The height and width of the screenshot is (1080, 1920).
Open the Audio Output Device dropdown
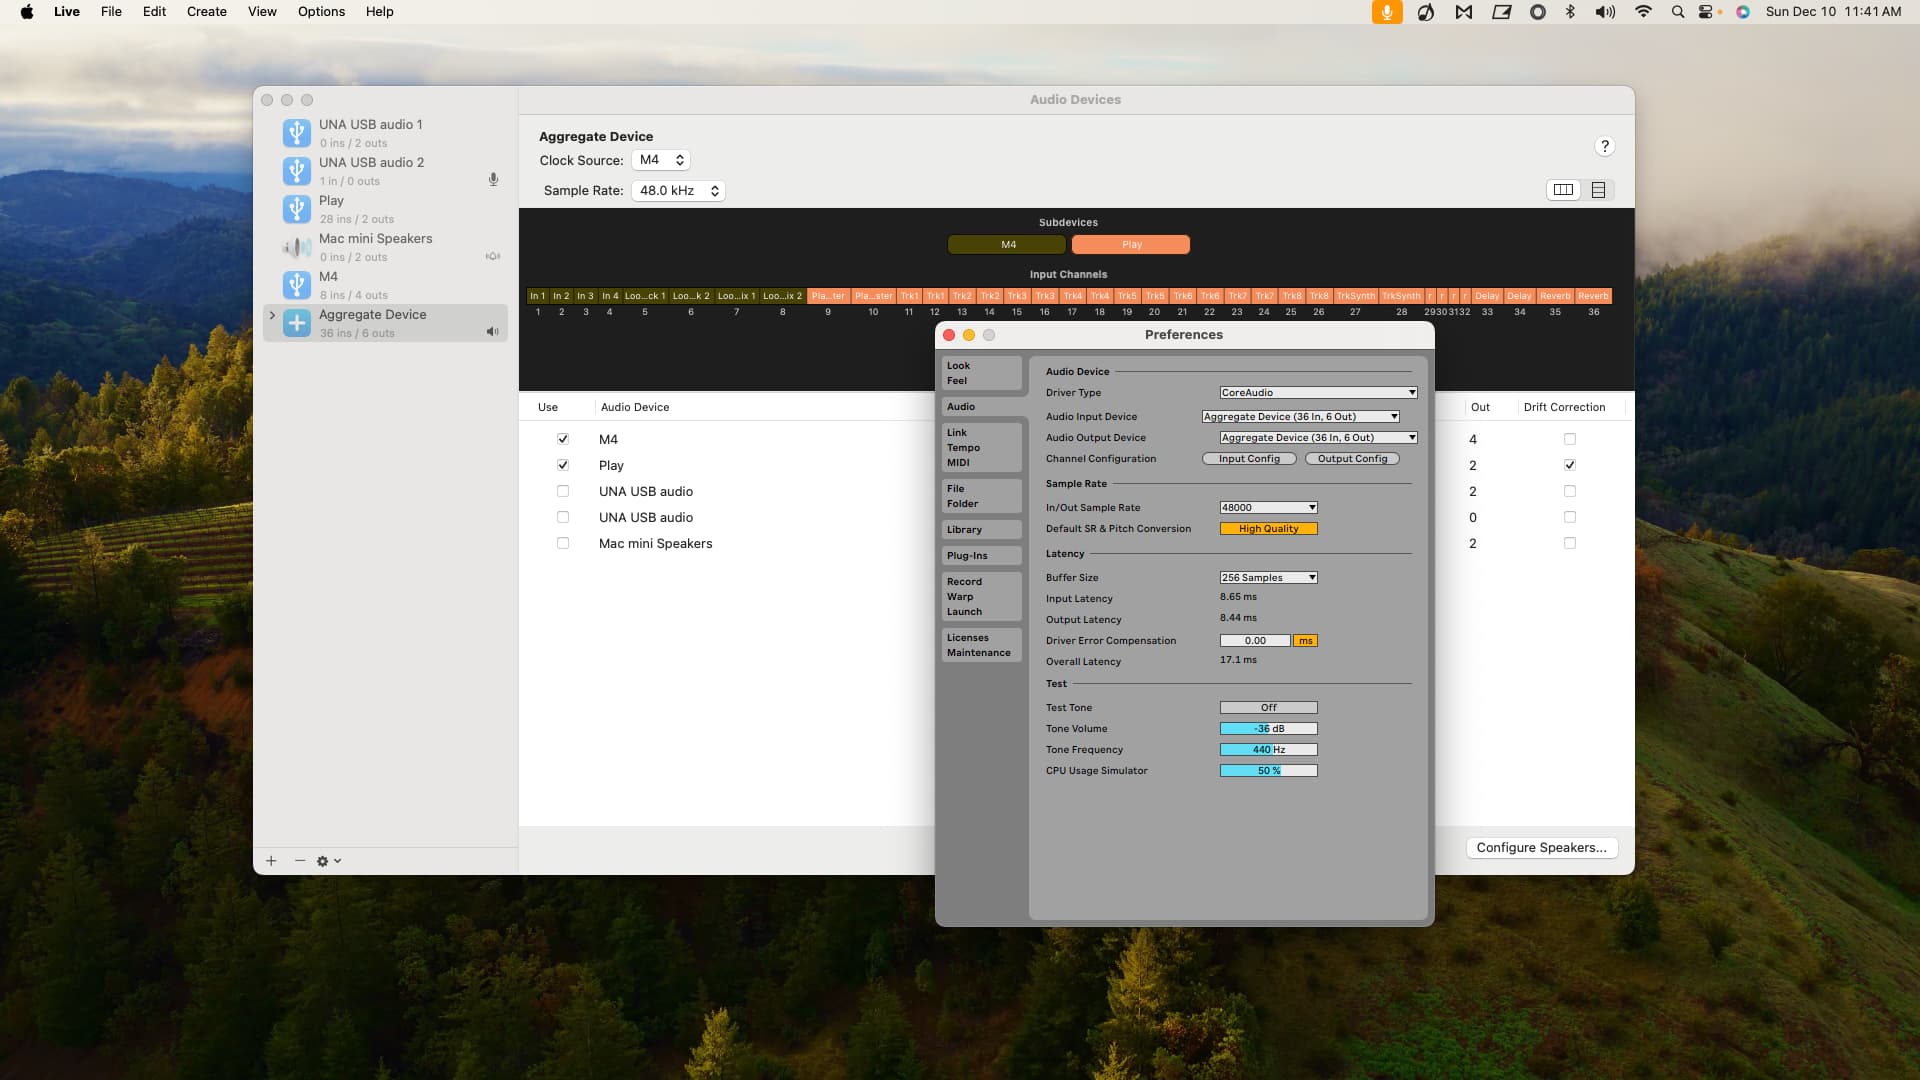pyautogui.click(x=1318, y=438)
